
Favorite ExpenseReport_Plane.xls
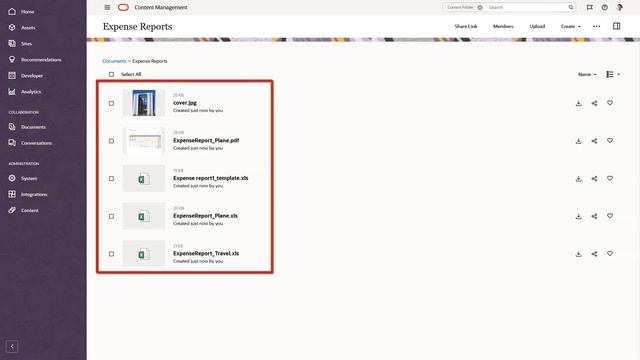coord(610,216)
